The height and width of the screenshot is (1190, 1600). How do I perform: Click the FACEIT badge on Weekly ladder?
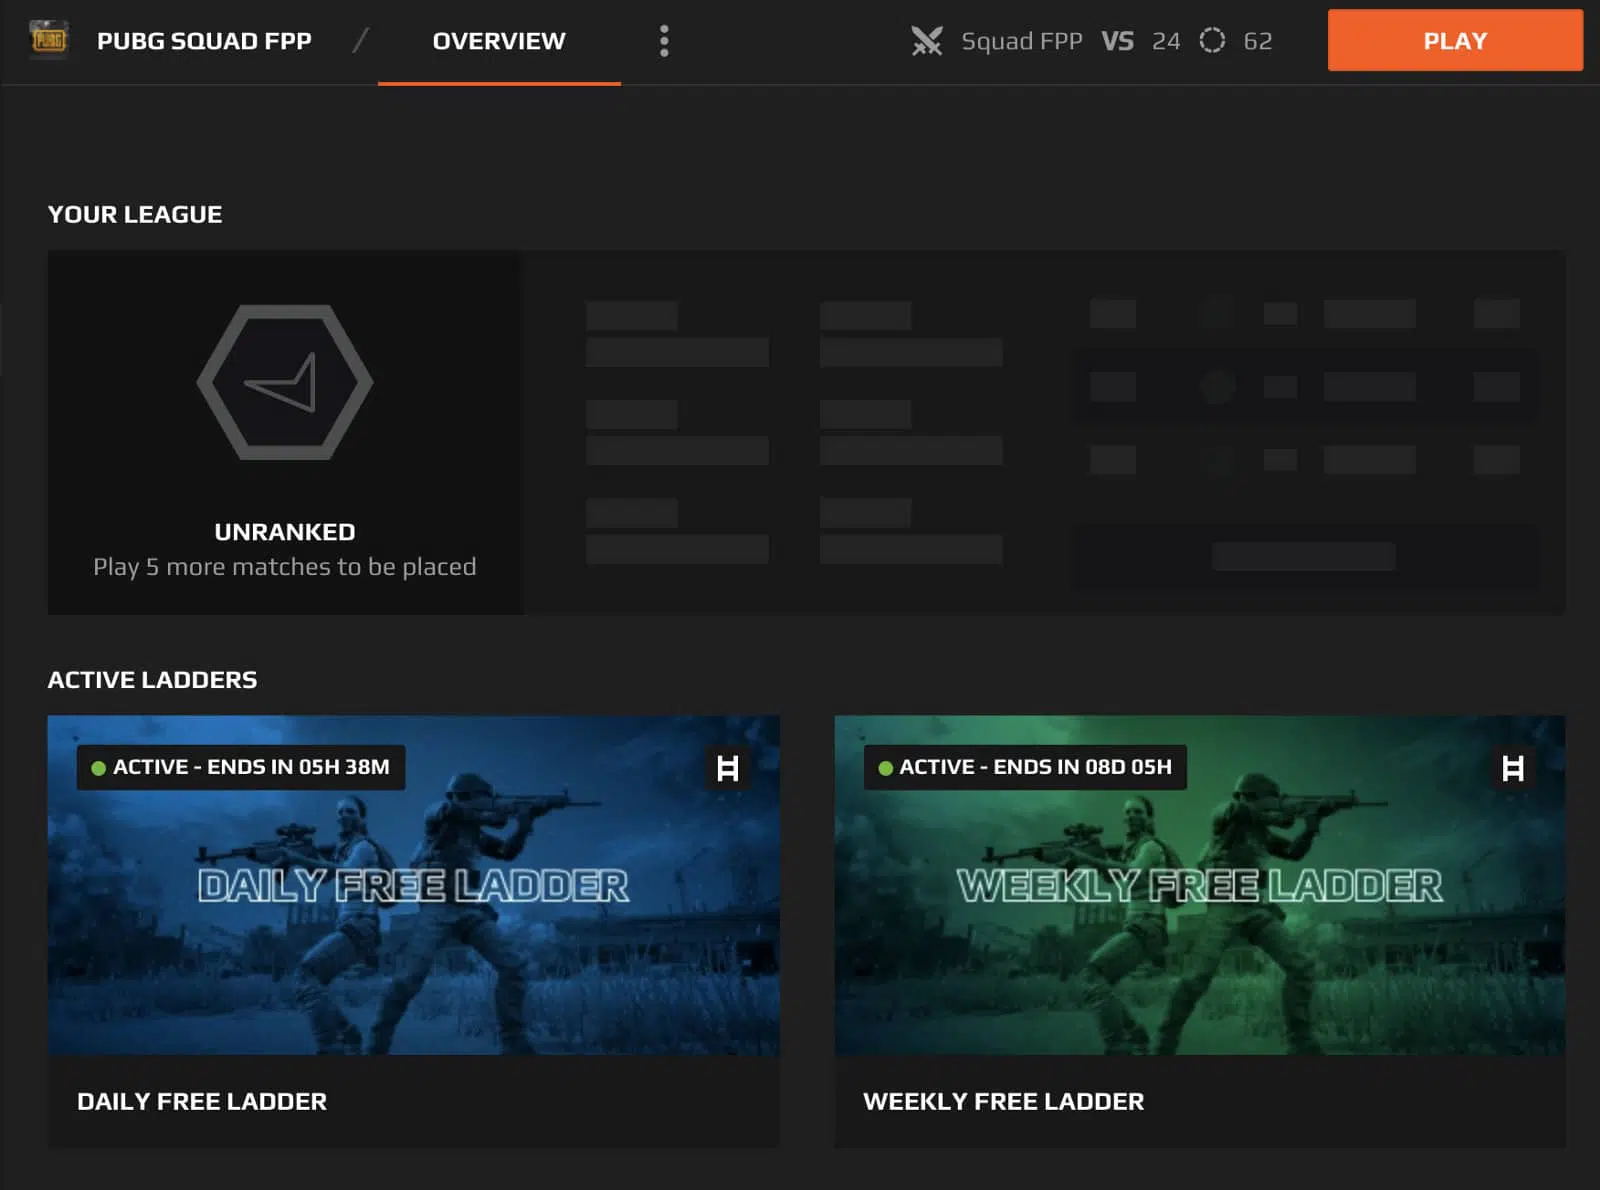[1513, 768]
